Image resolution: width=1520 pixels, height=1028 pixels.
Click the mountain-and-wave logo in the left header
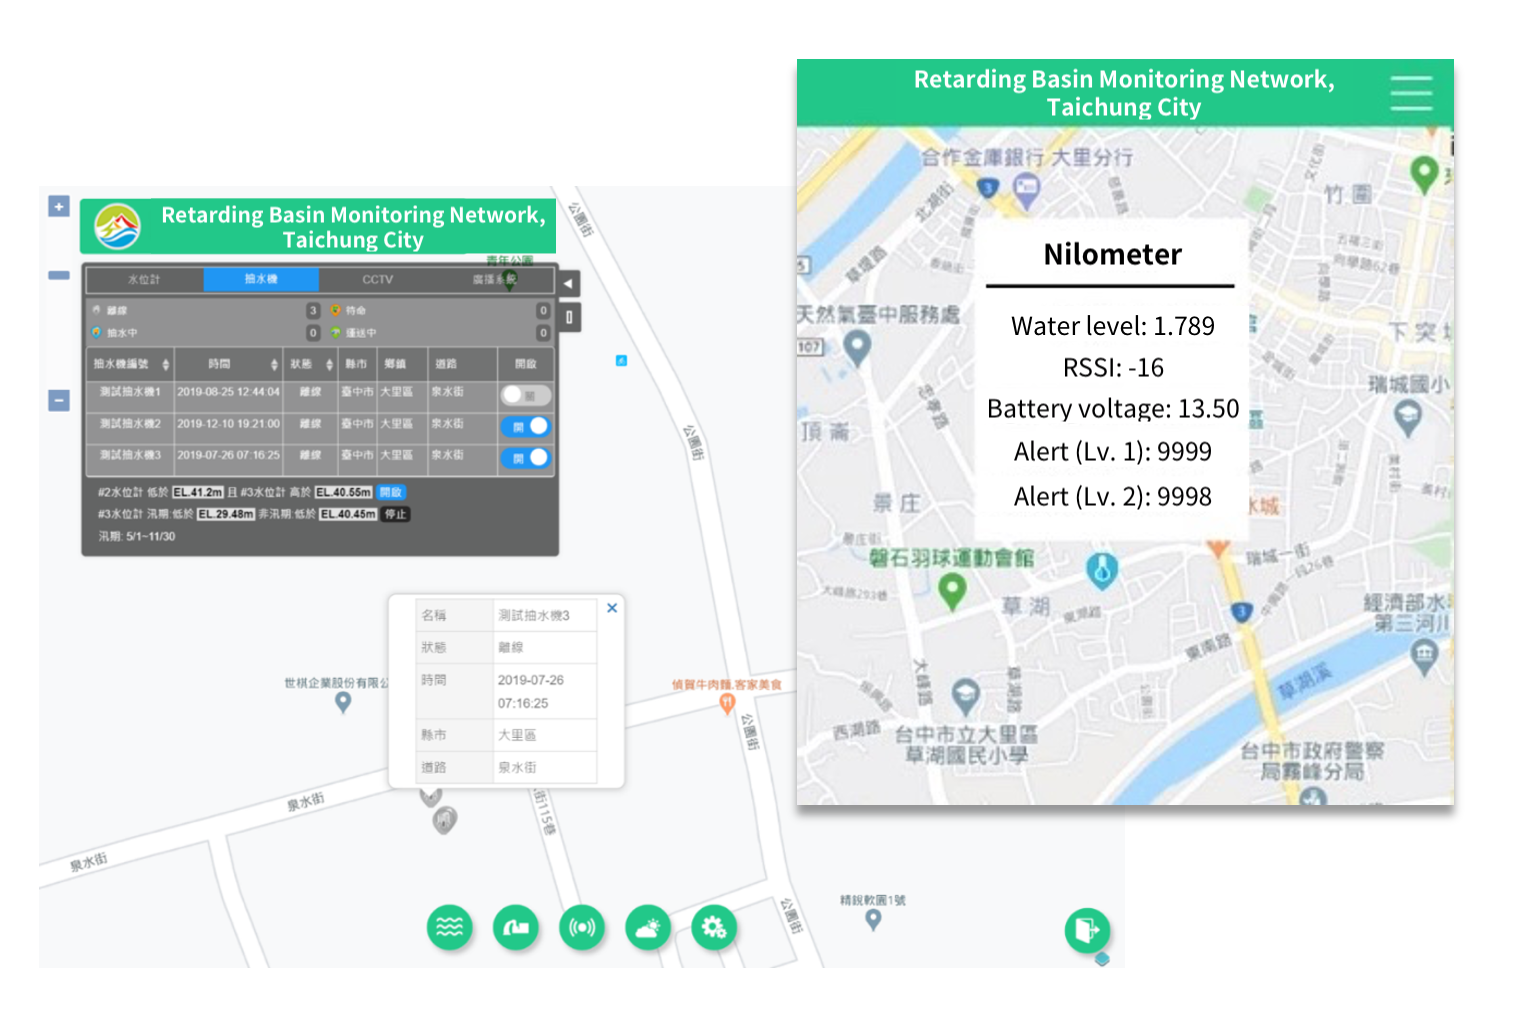click(117, 227)
